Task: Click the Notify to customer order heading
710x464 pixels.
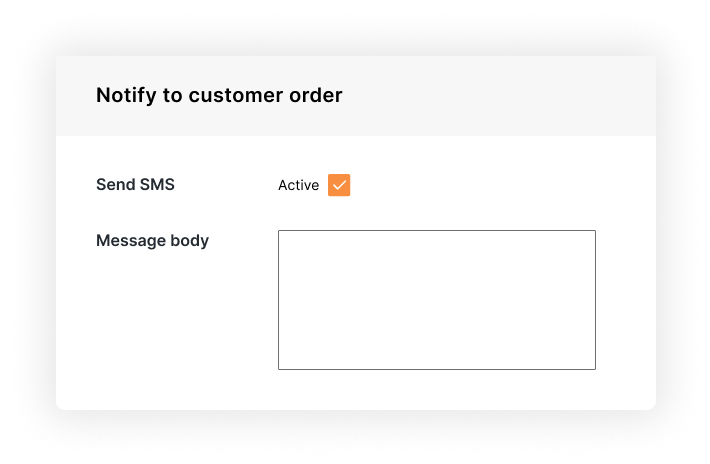Action: coord(219,96)
